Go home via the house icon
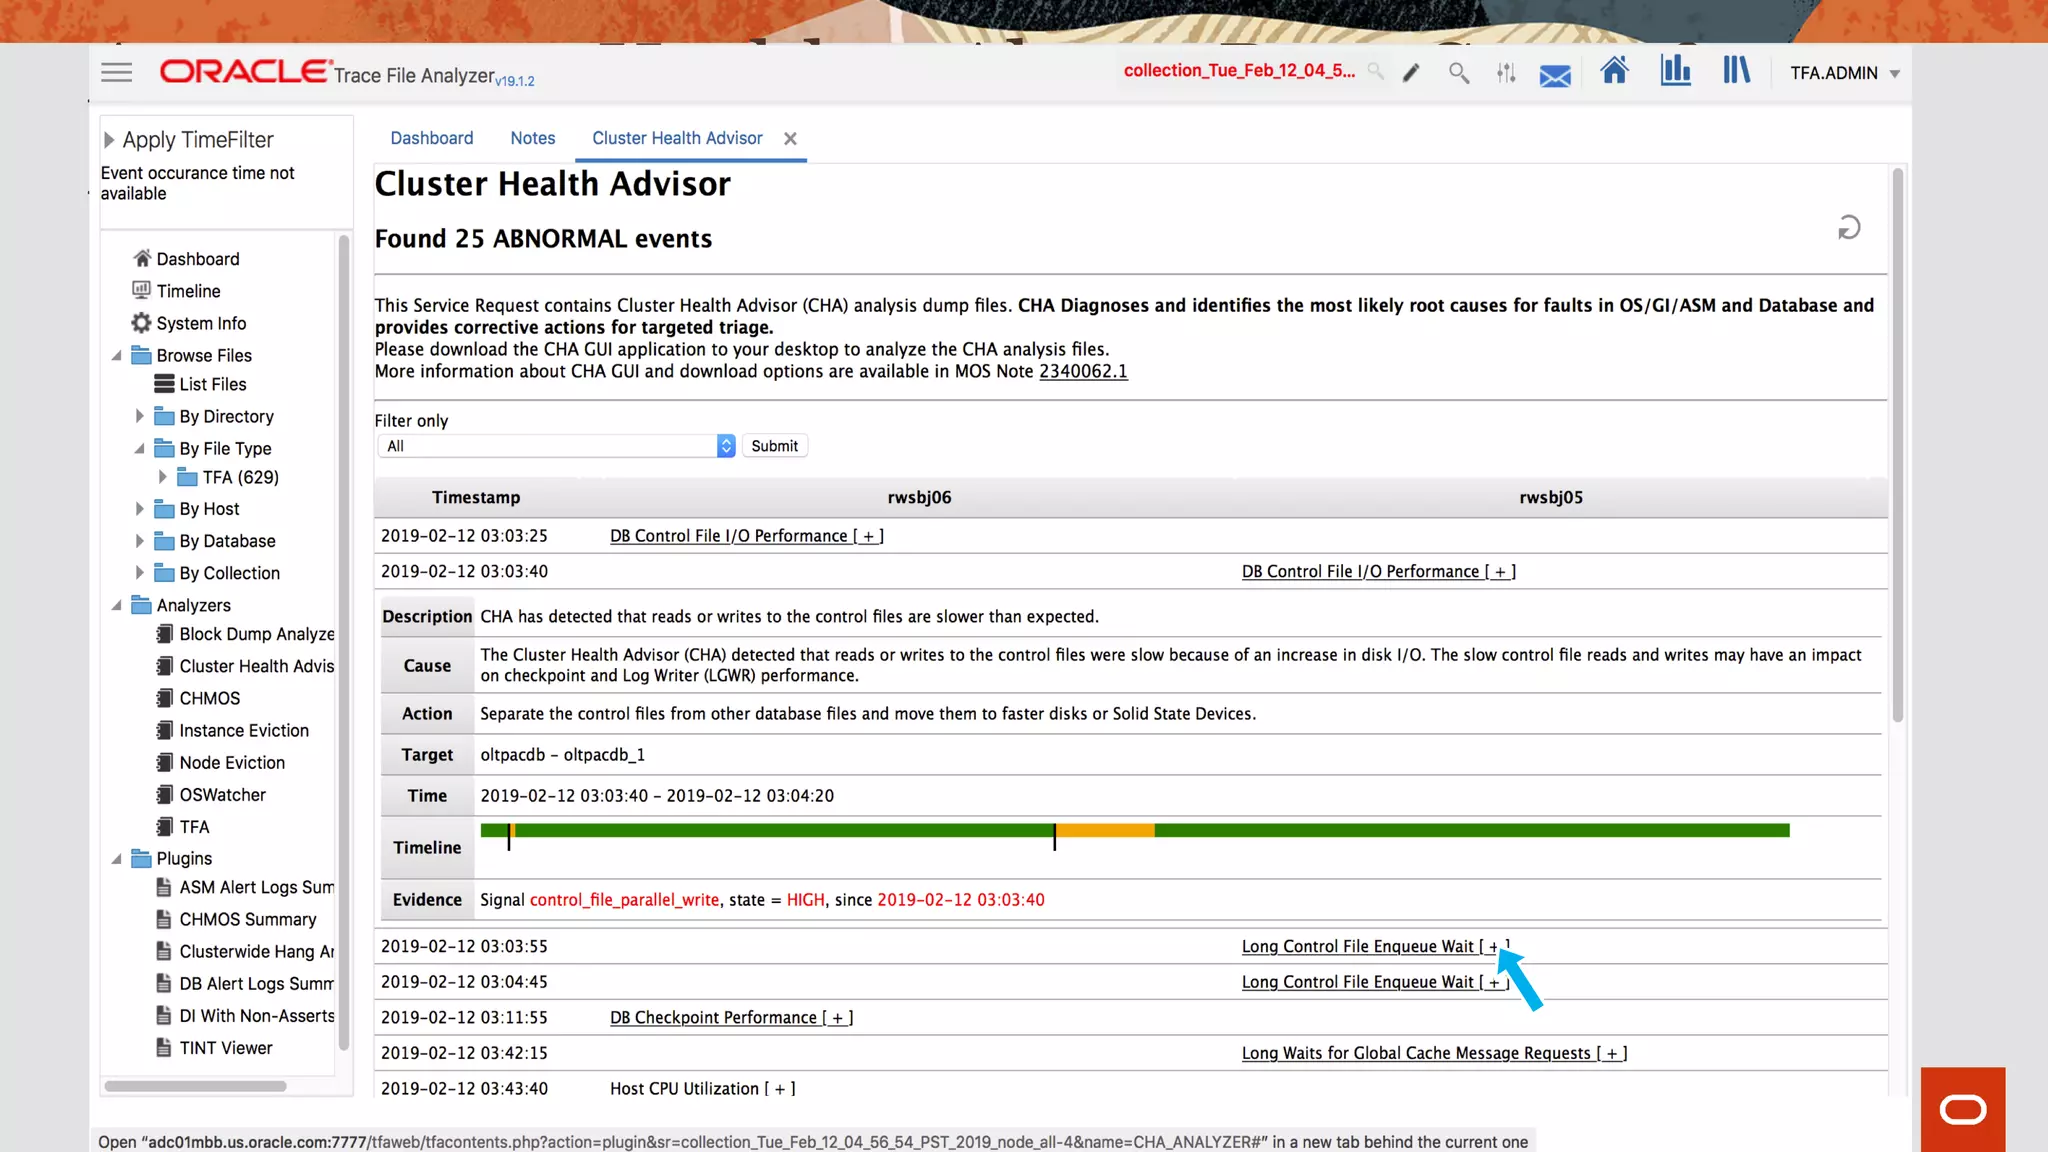Image resolution: width=2048 pixels, height=1152 pixels. 1614,70
